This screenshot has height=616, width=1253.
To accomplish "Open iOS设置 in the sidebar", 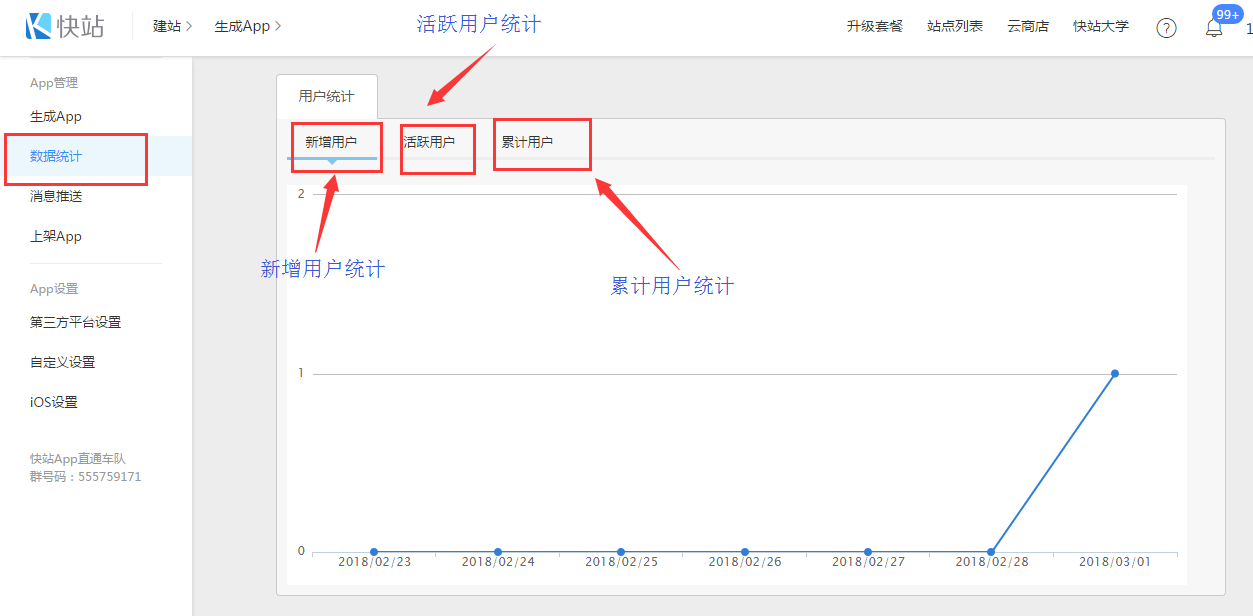I will pos(53,403).
